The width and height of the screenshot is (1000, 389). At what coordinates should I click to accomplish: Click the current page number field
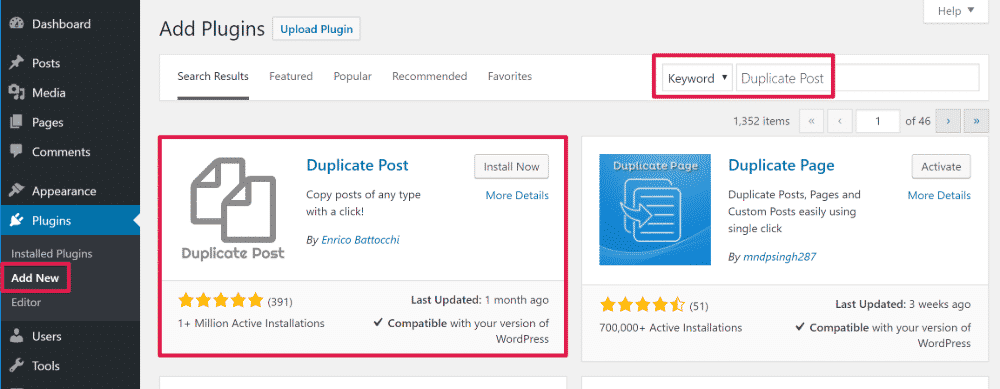tap(878, 121)
